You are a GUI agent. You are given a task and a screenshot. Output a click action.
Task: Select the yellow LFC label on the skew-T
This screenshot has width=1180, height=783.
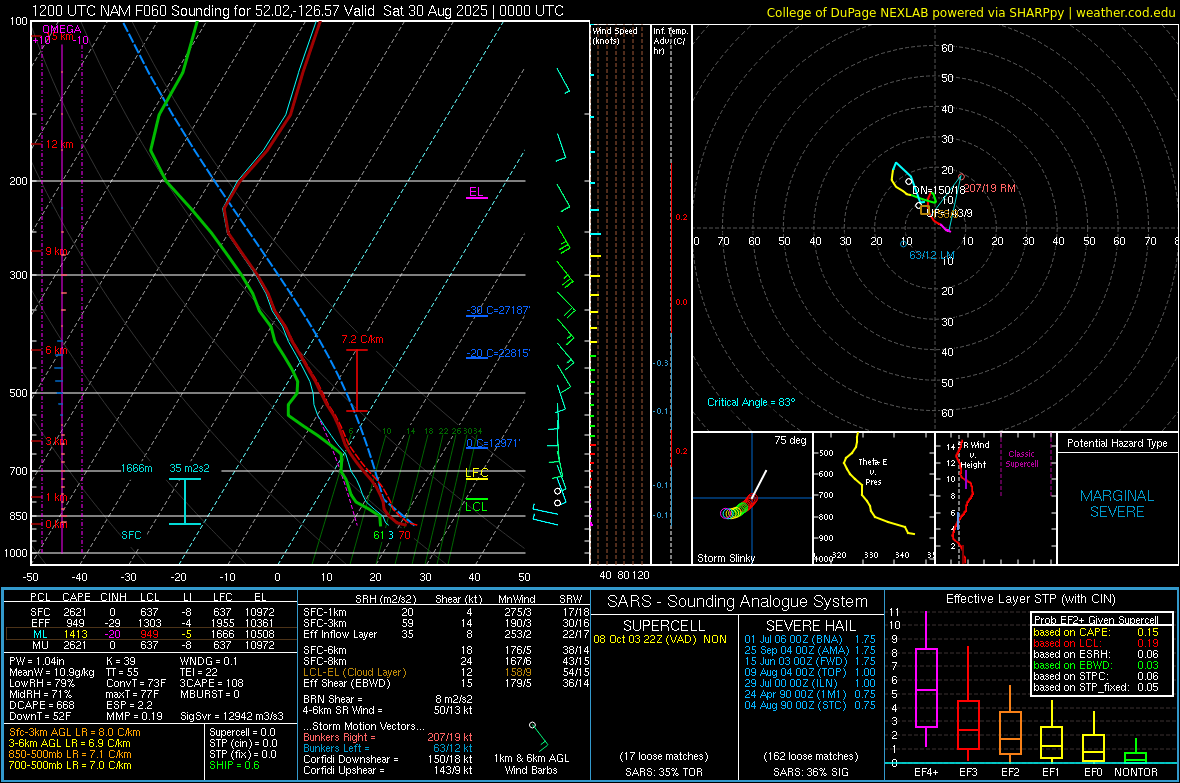(476, 473)
